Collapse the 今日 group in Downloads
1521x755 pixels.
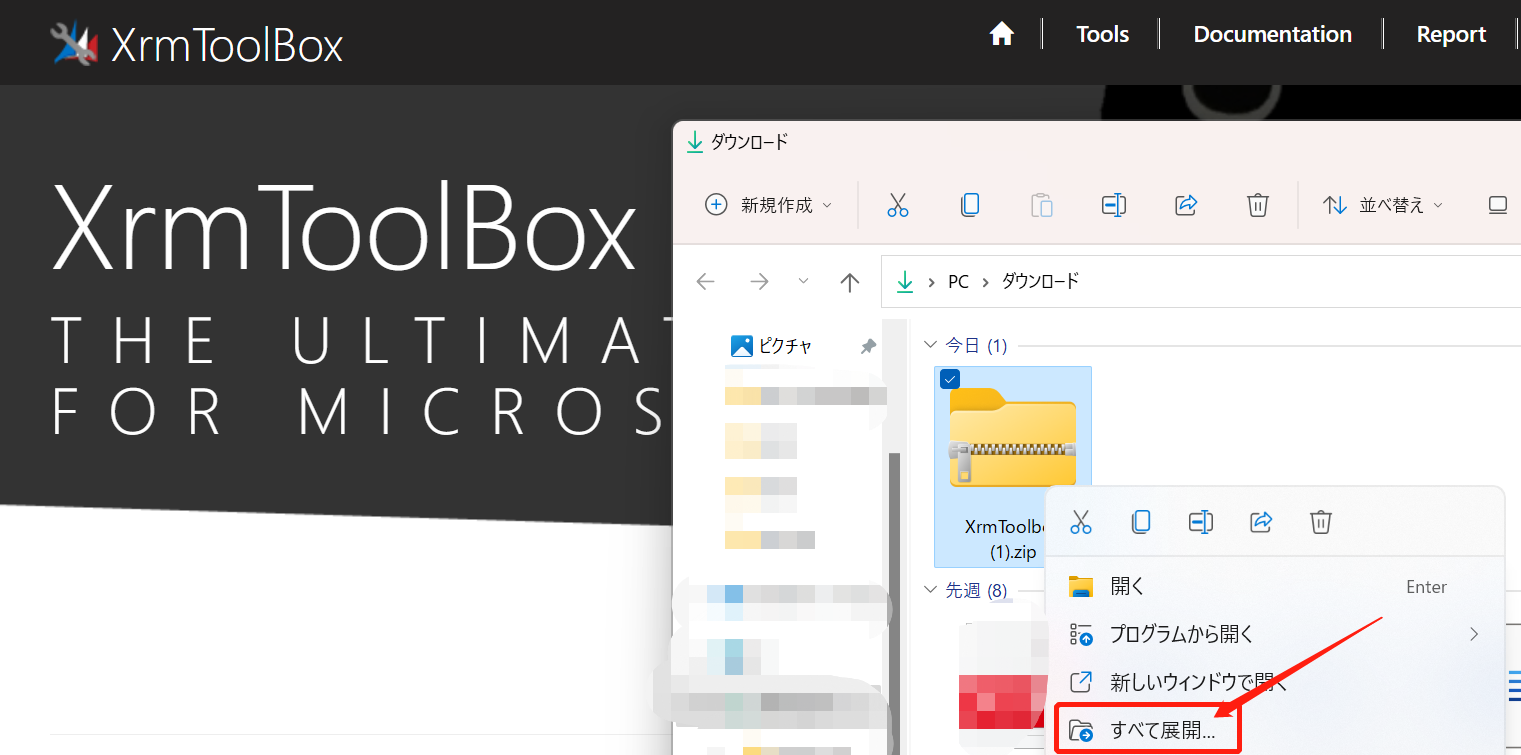pos(930,345)
